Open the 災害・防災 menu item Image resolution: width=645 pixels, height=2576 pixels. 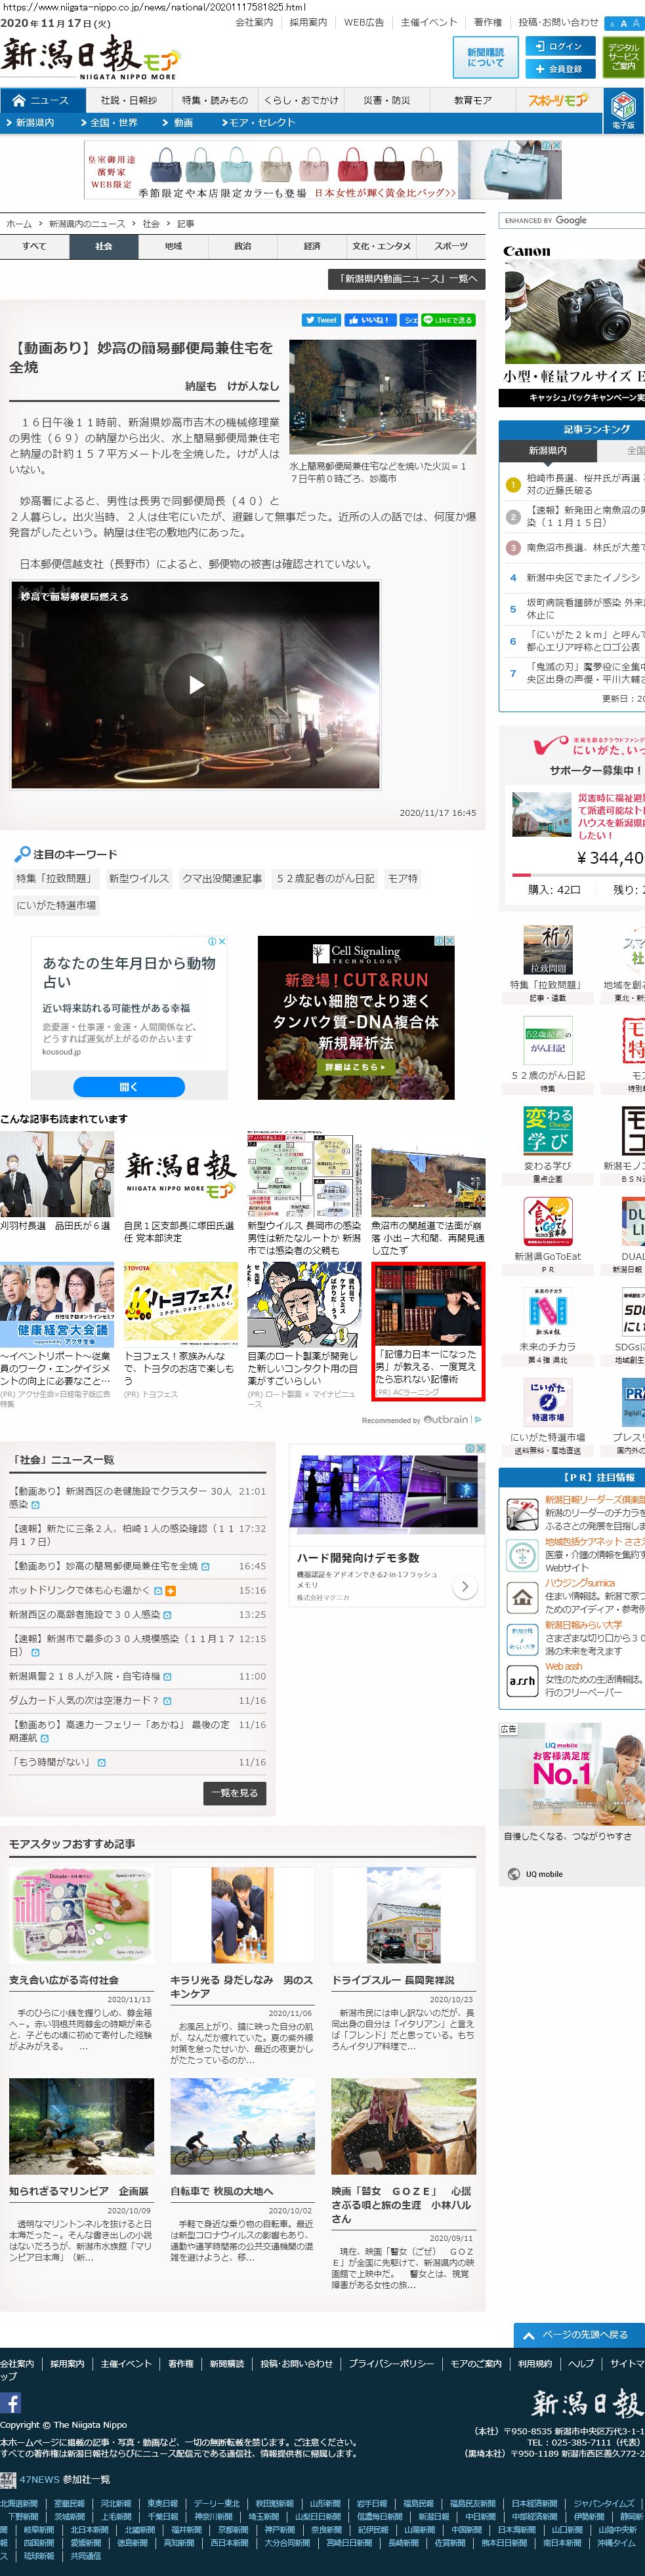(x=386, y=100)
